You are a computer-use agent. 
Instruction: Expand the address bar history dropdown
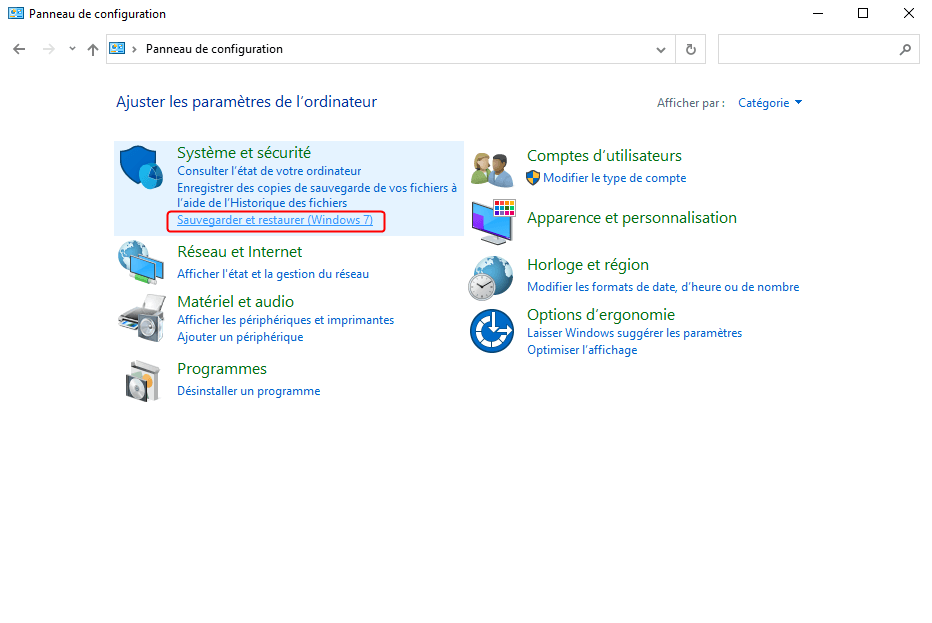(660, 49)
